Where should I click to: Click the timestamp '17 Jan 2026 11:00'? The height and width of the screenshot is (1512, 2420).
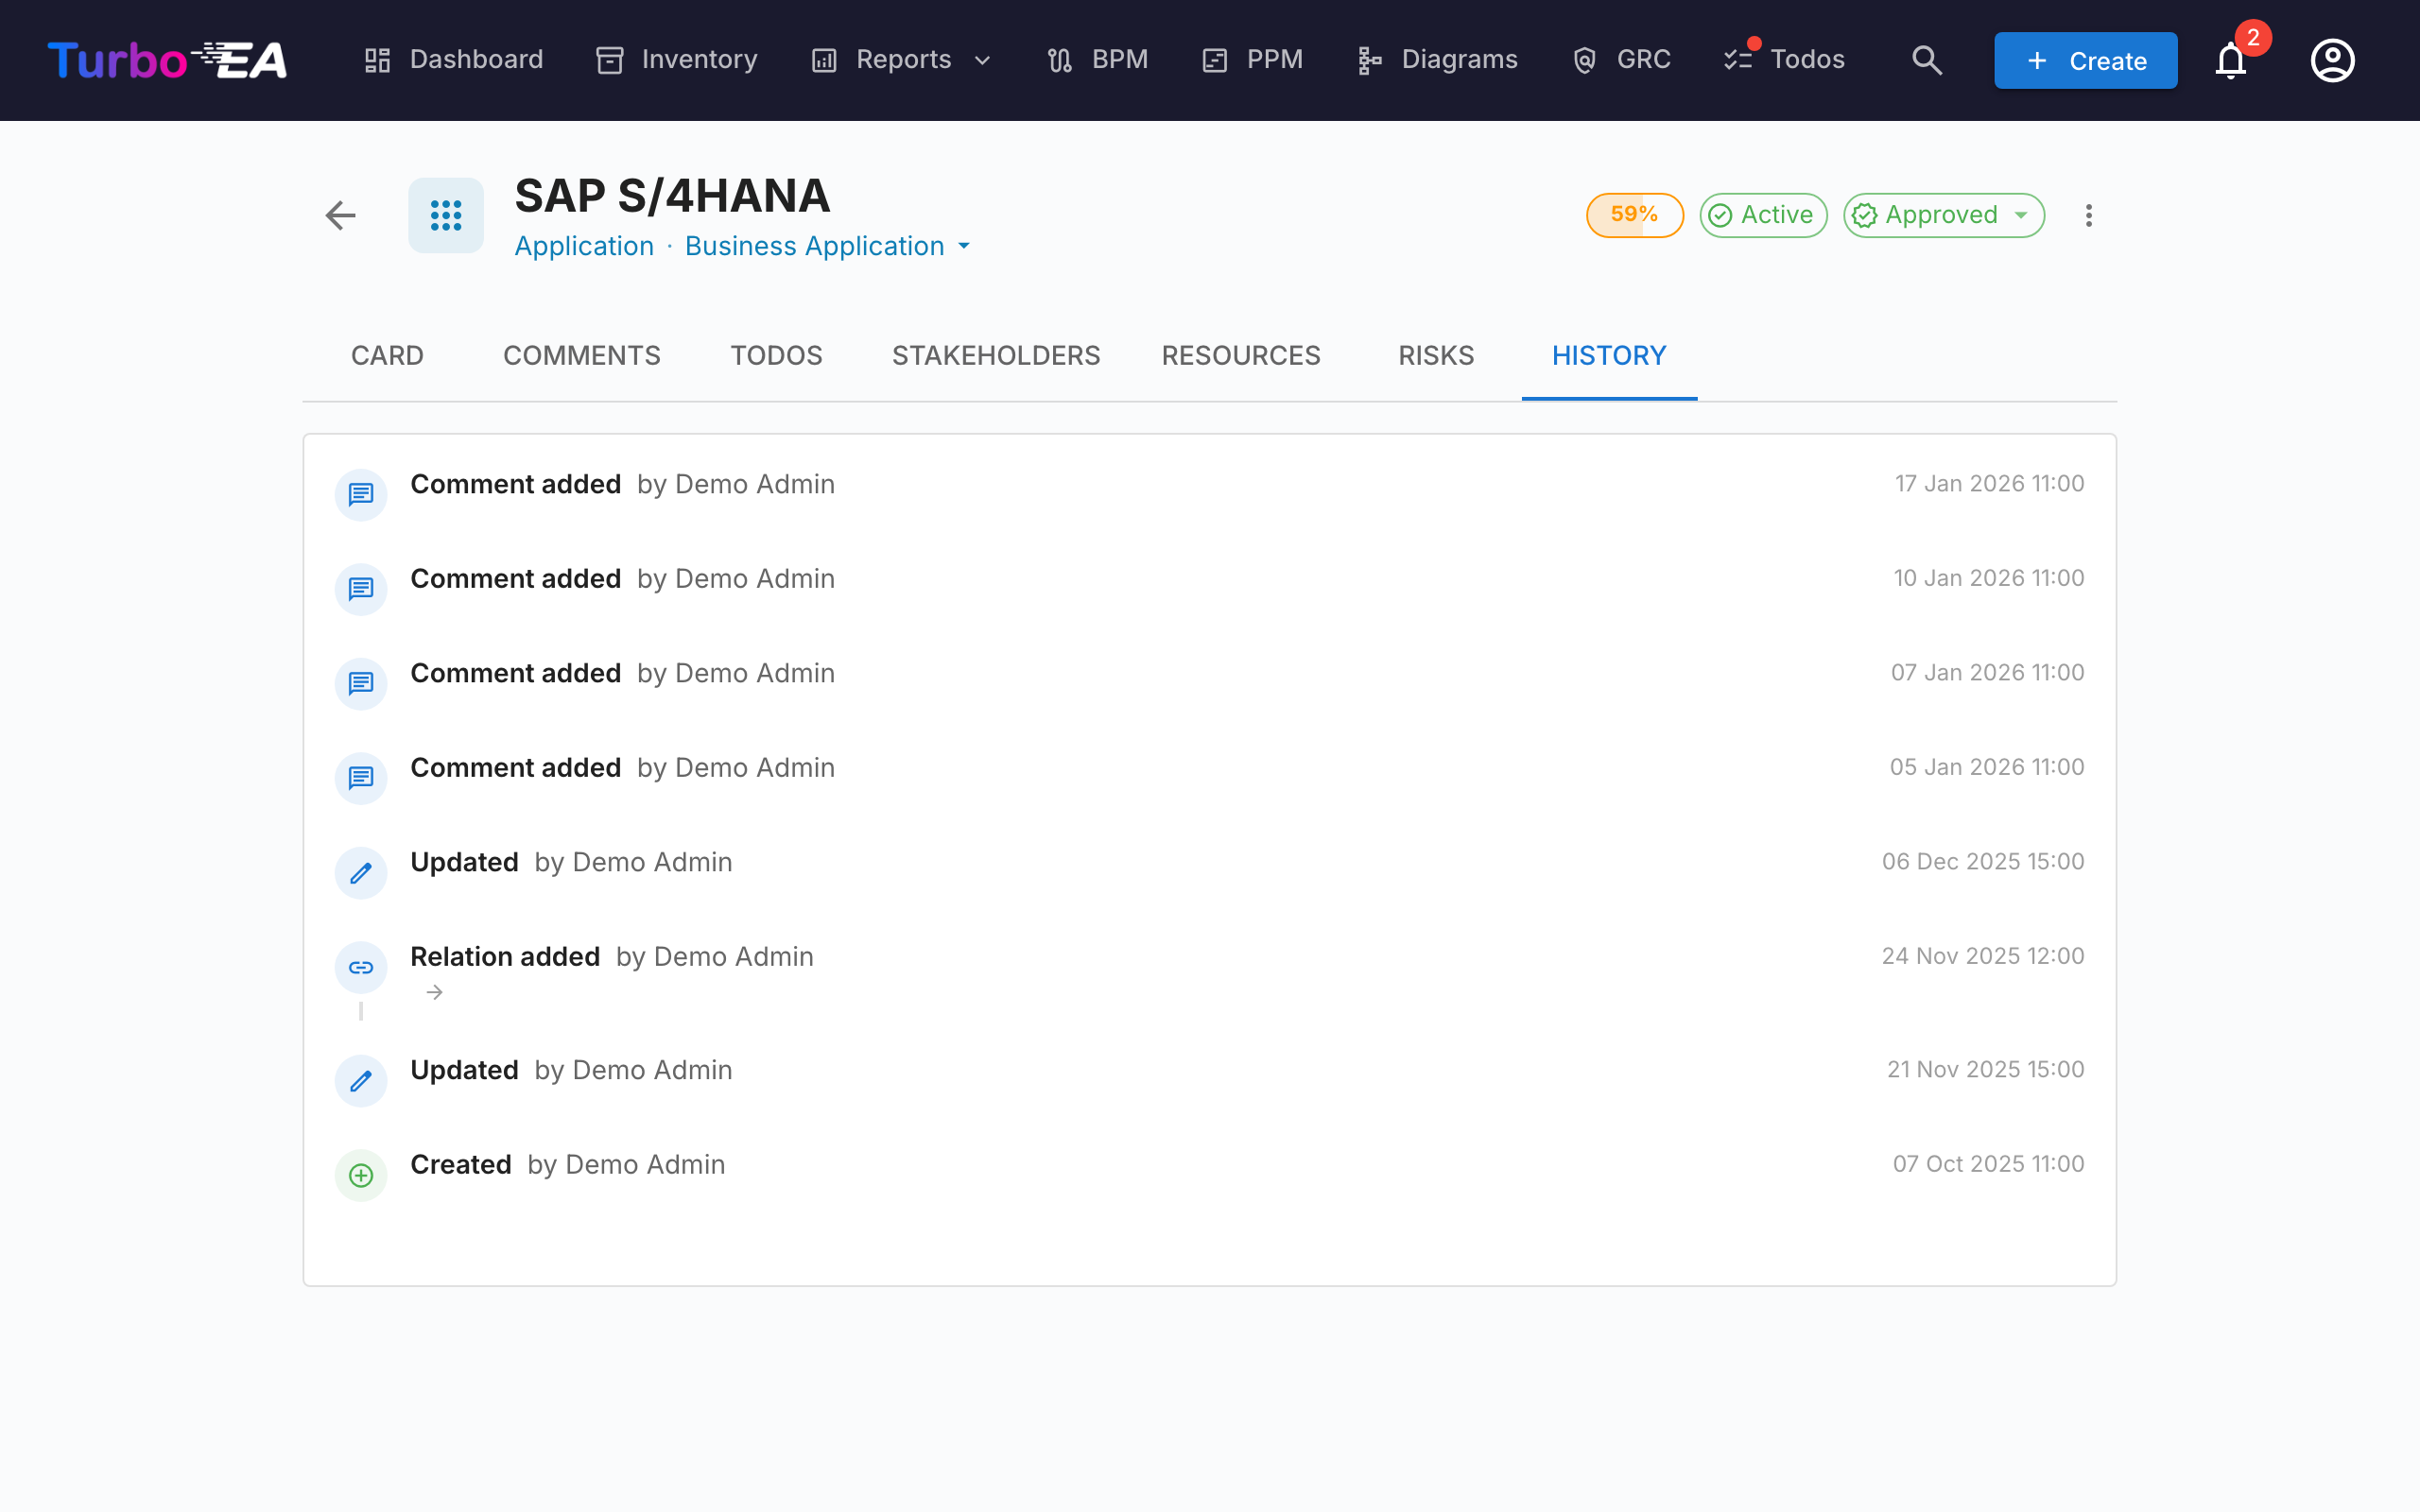pos(1989,484)
